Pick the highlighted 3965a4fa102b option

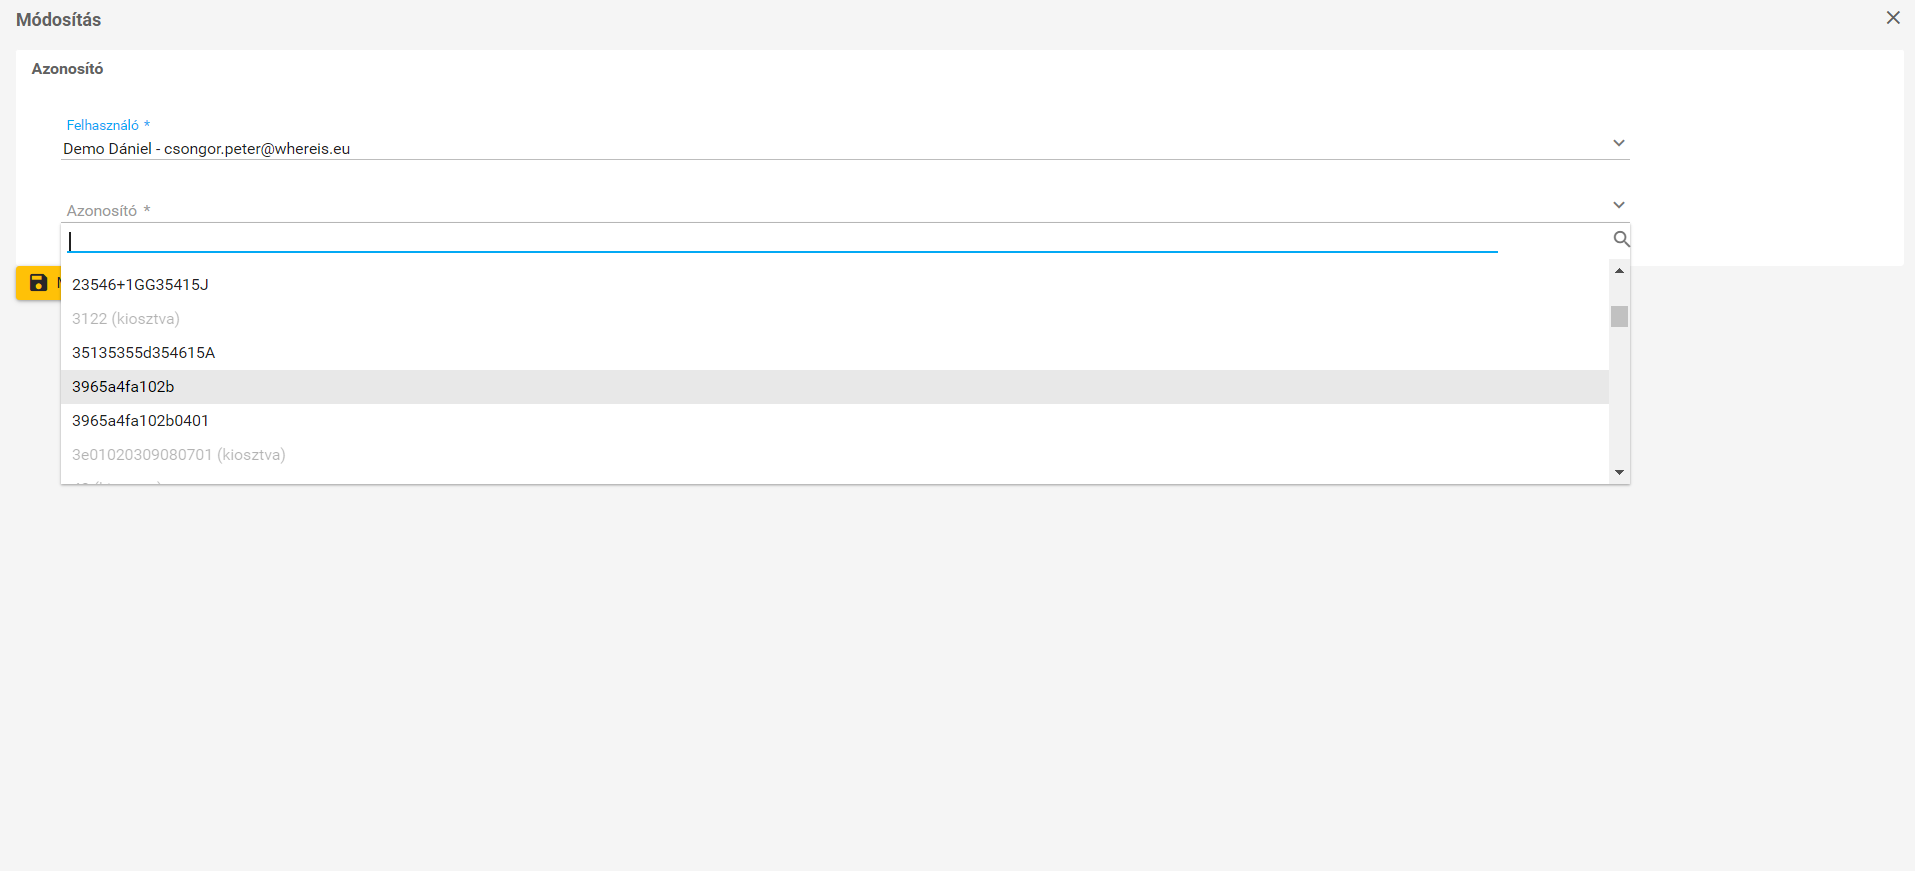coord(123,387)
